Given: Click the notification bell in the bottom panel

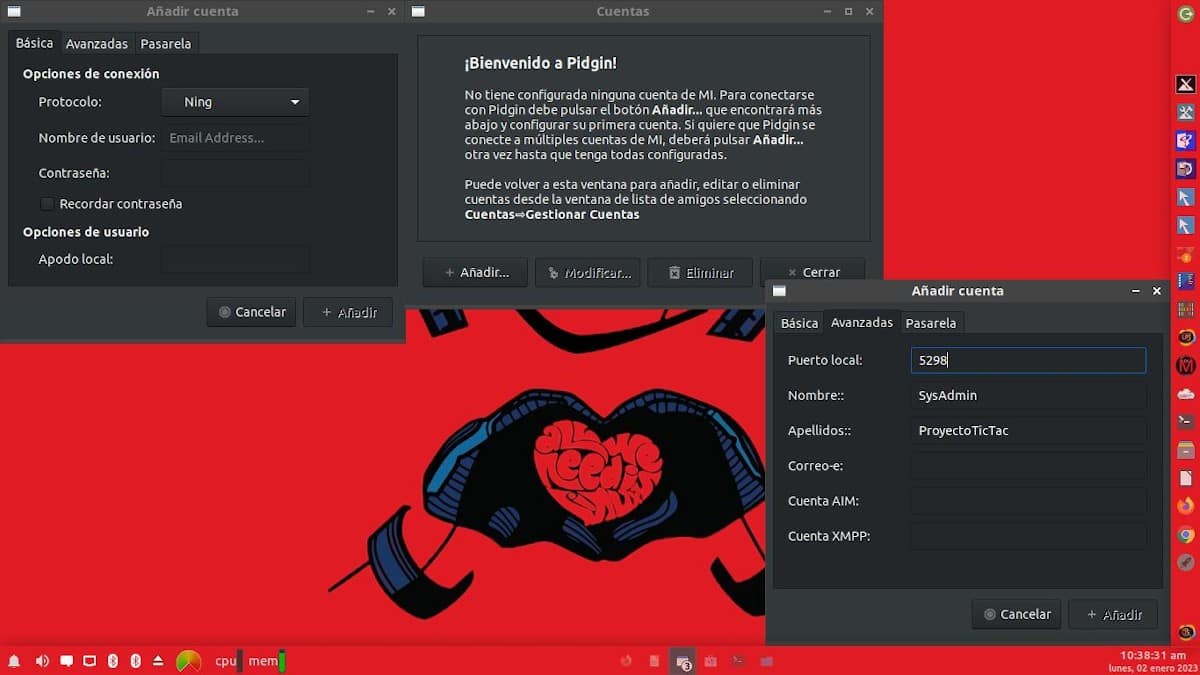Looking at the screenshot, I should click(14, 661).
